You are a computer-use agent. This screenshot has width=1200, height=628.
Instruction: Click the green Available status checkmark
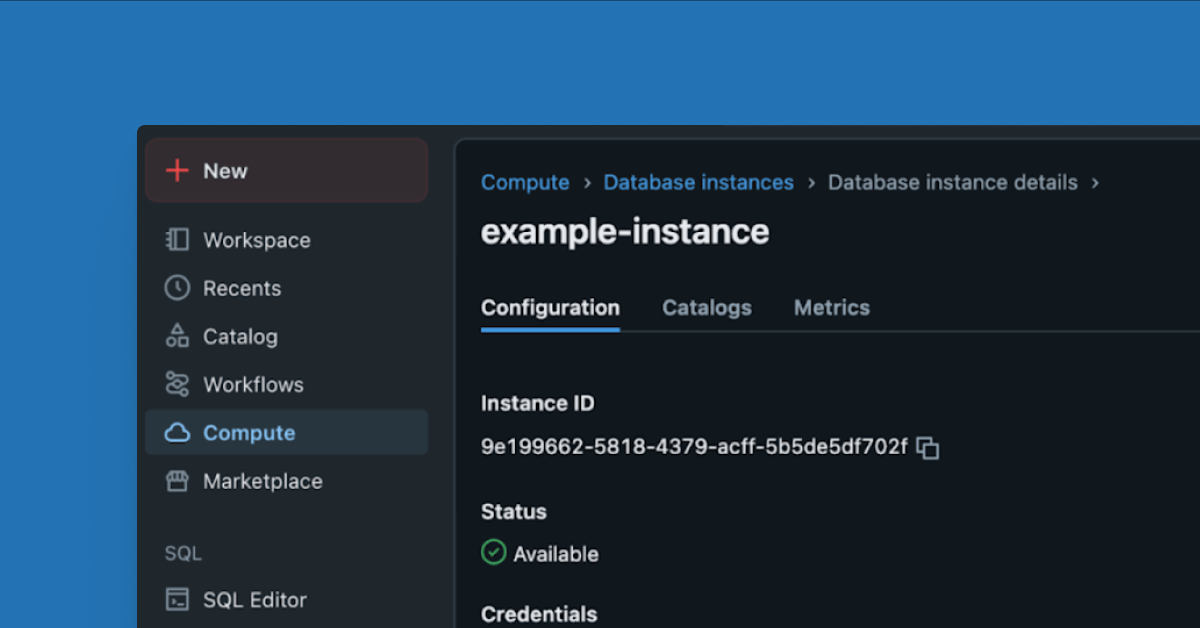(x=493, y=553)
